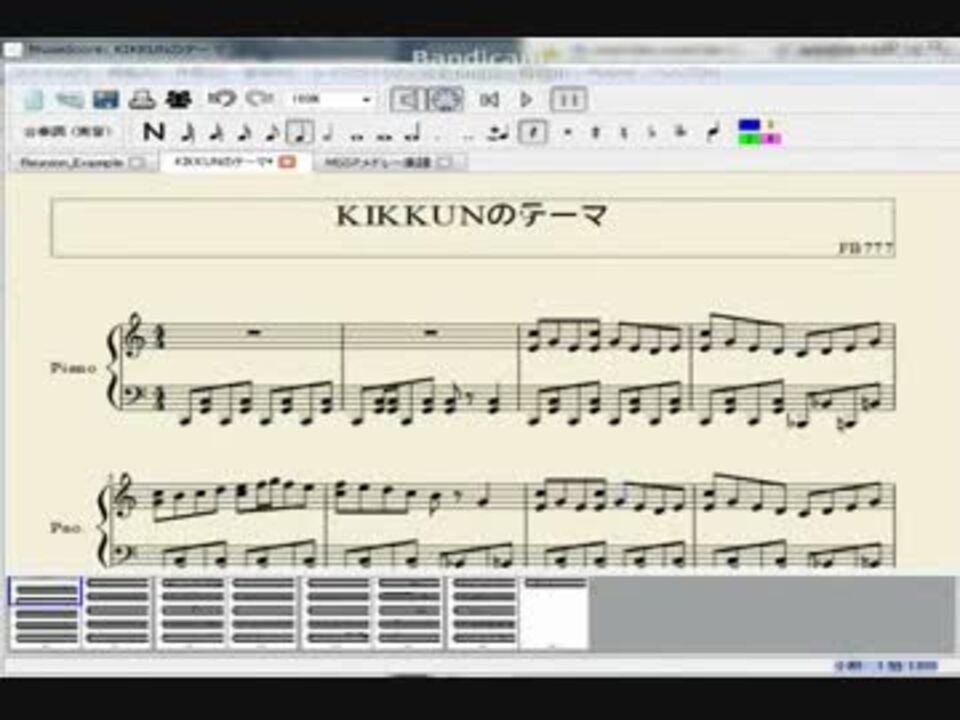
Task: Flip stem direction with the toolbar icon
Action: pos(712,132)
